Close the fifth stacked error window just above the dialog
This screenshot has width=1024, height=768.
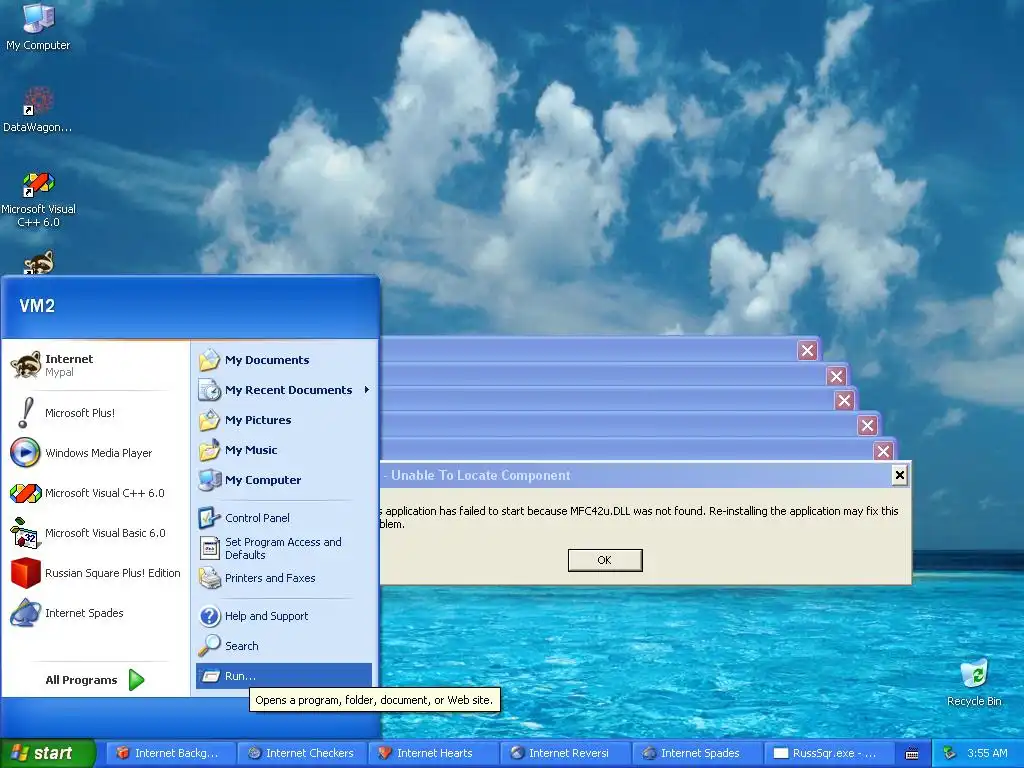tap(884, 451)
